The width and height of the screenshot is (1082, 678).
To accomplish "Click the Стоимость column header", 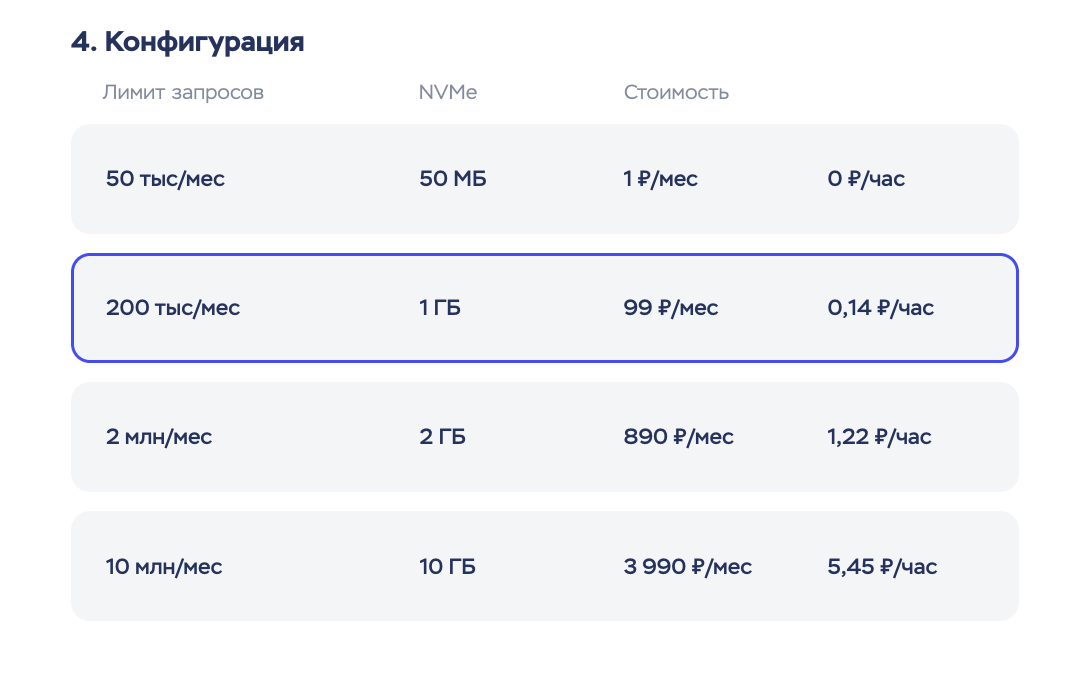I will tap(676, 93).
